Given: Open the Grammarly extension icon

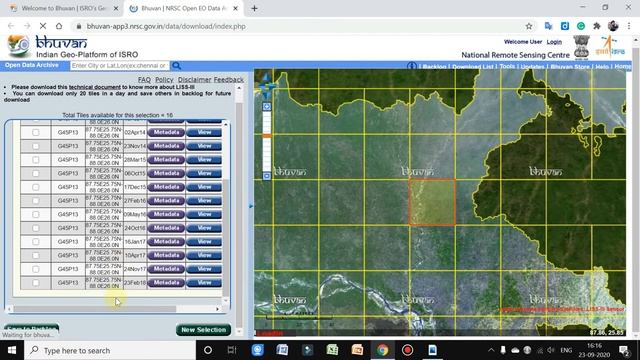Looking at the screenshot, I should (x=580, y=26).
